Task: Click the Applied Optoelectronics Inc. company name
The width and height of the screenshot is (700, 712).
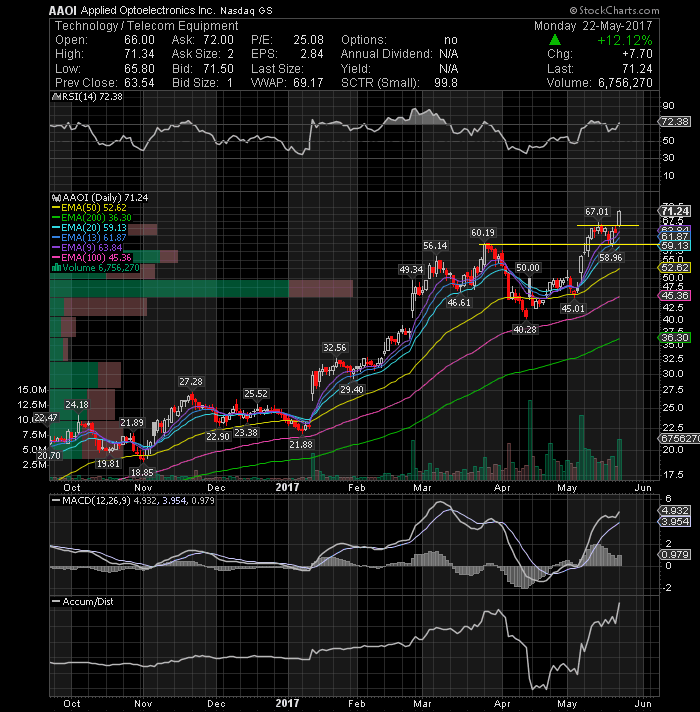Action: click(x=148, y=10)
